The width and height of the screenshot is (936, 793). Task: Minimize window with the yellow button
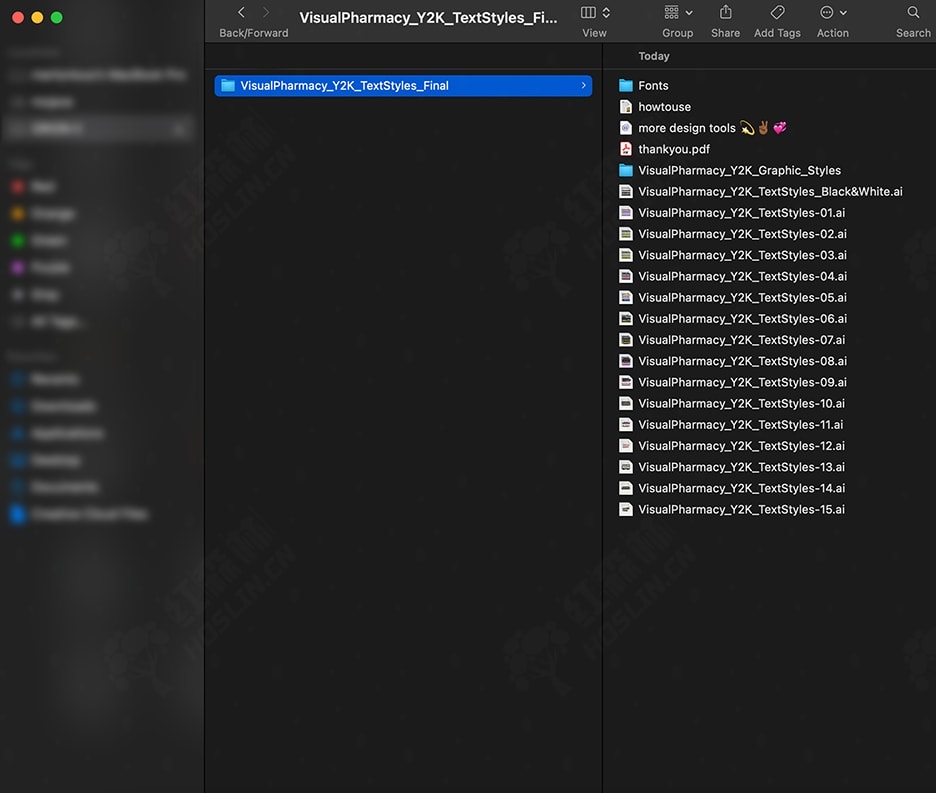[37, 17]
